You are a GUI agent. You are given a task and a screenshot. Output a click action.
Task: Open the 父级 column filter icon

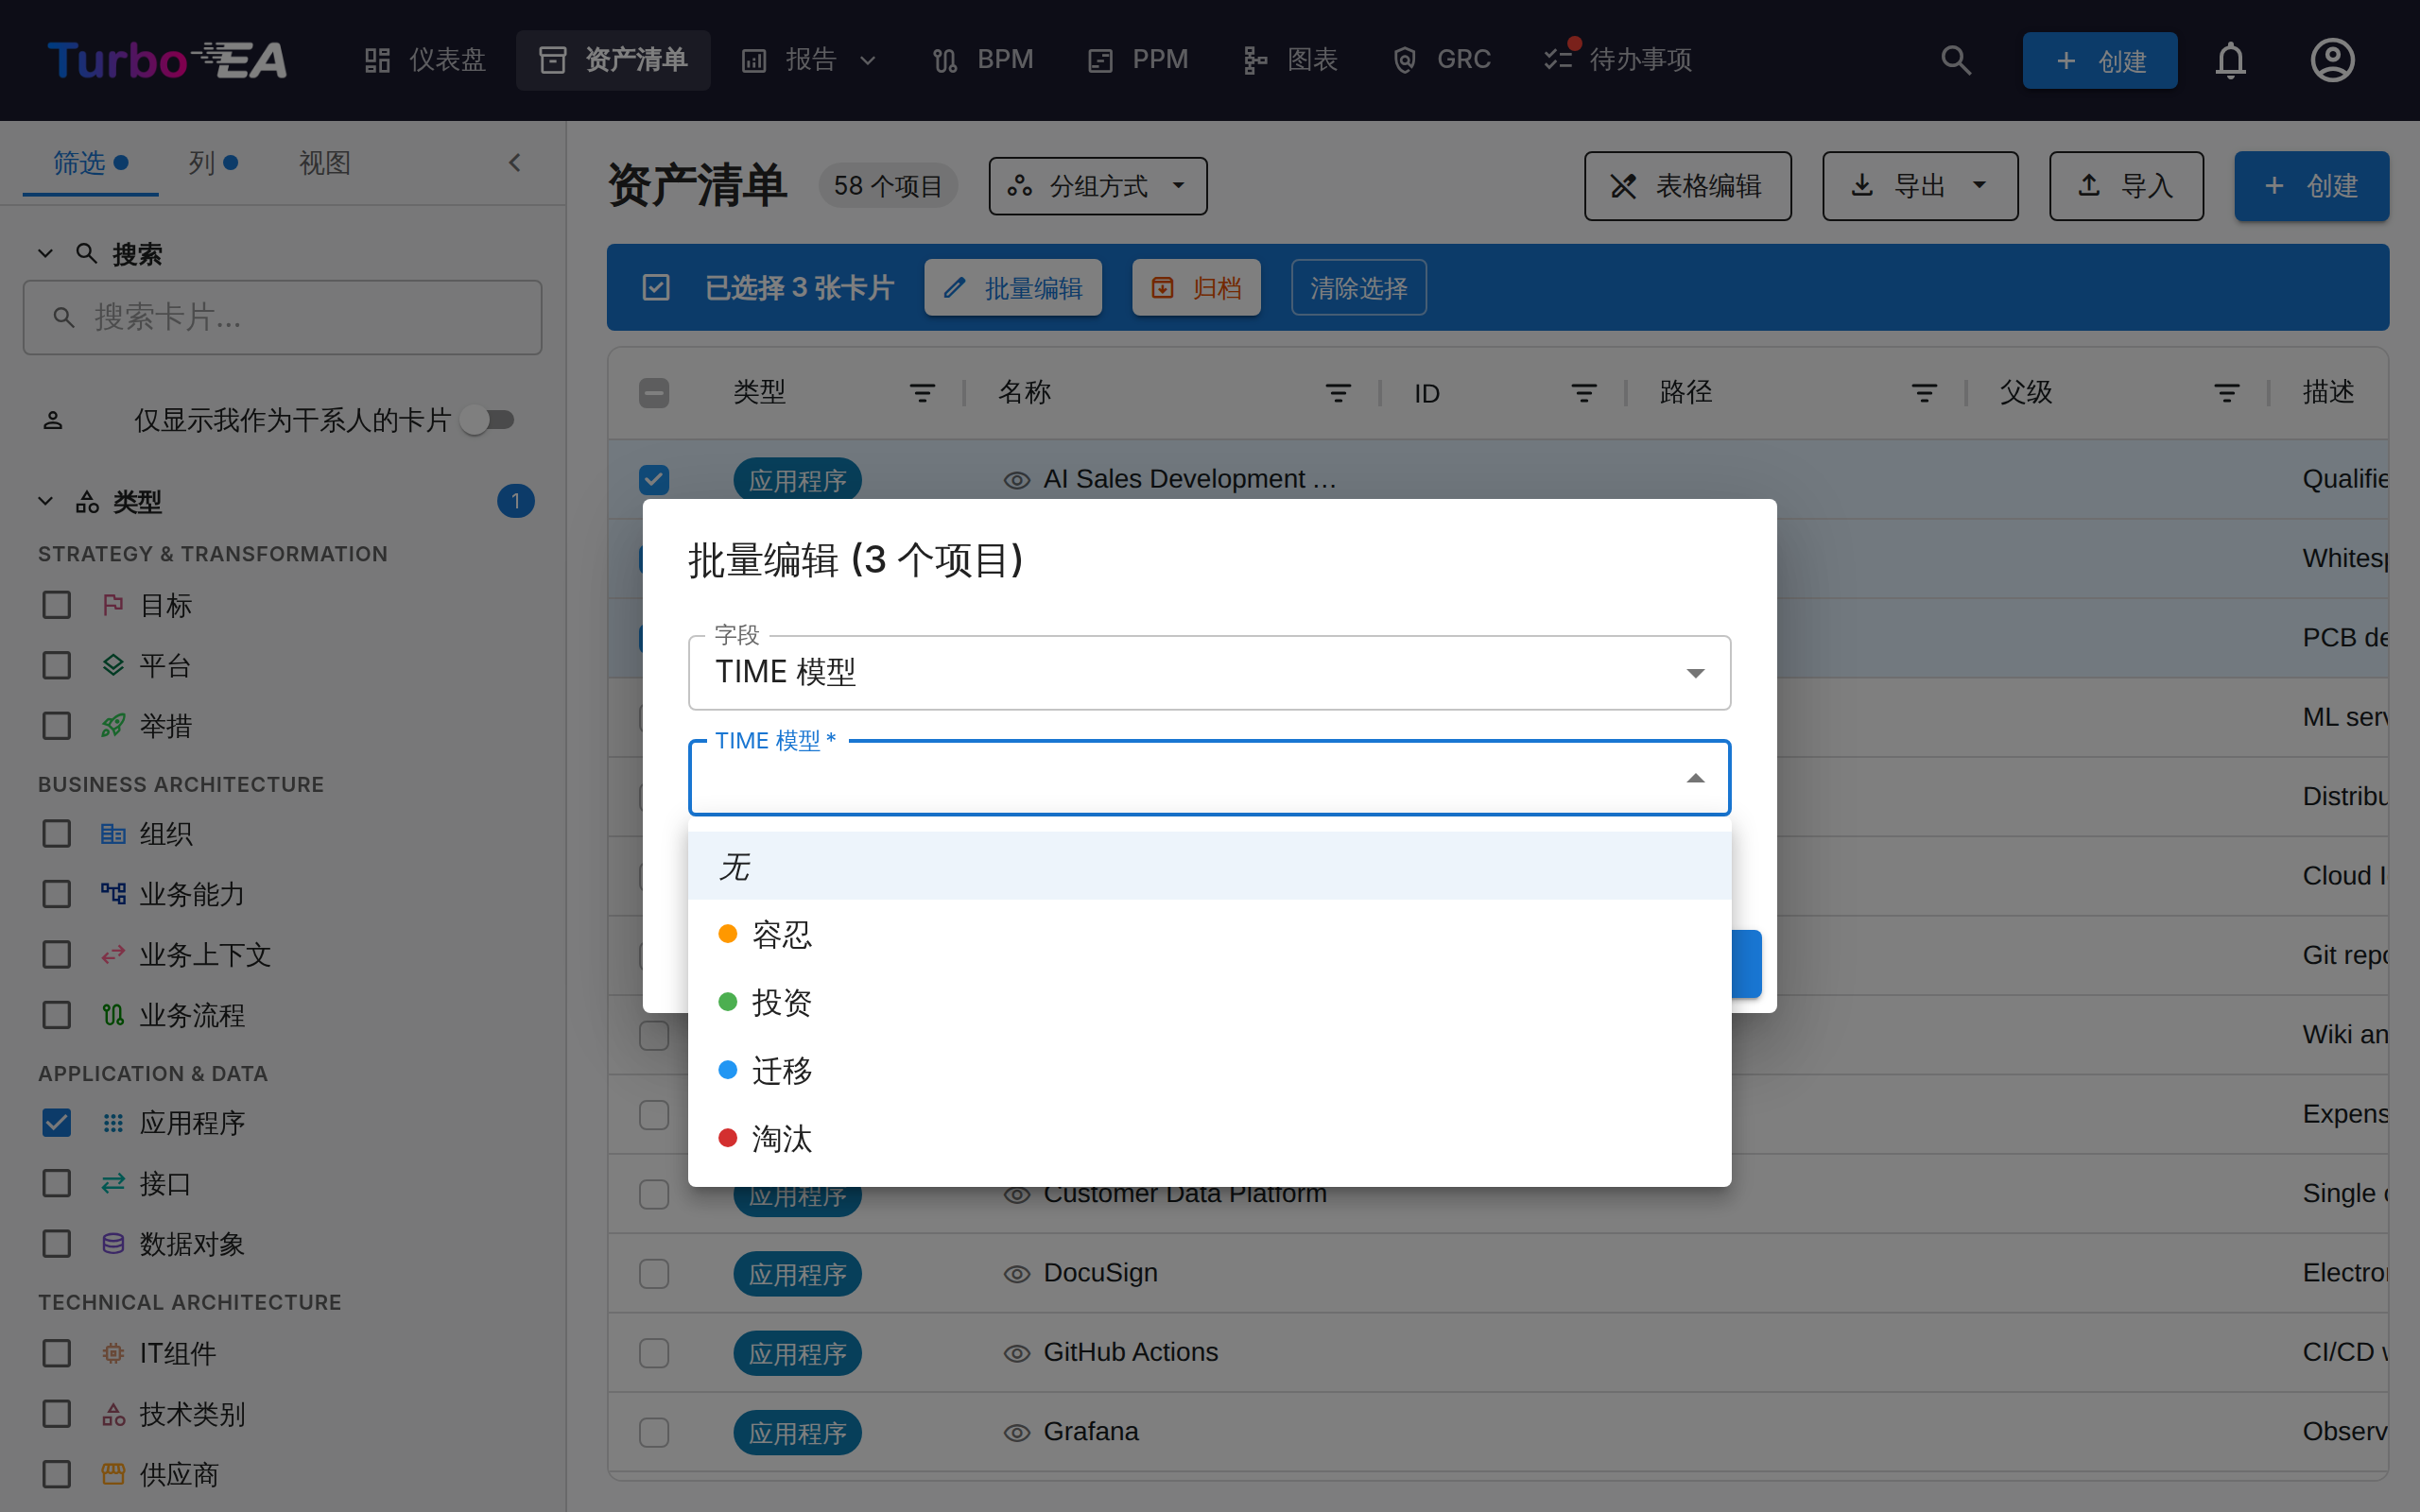2226,393
